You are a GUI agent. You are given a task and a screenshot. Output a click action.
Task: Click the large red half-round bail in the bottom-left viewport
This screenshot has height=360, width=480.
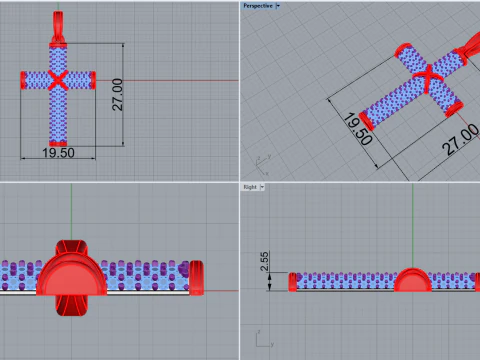[72, 275]
